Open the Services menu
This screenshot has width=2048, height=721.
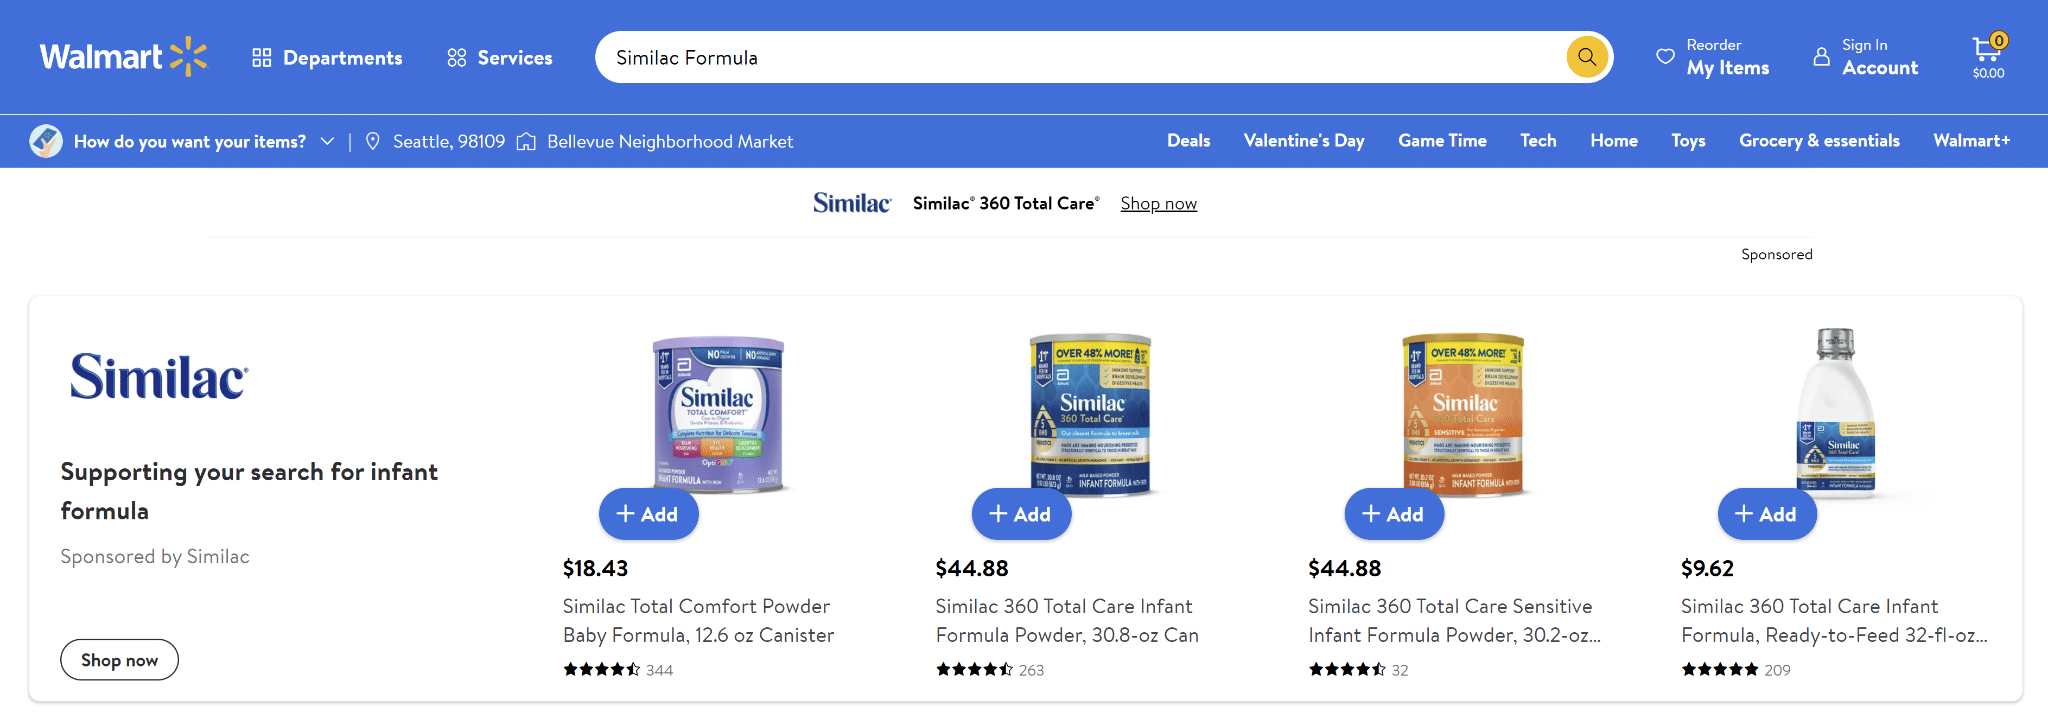pyautogui.click(x=500, y=58)
